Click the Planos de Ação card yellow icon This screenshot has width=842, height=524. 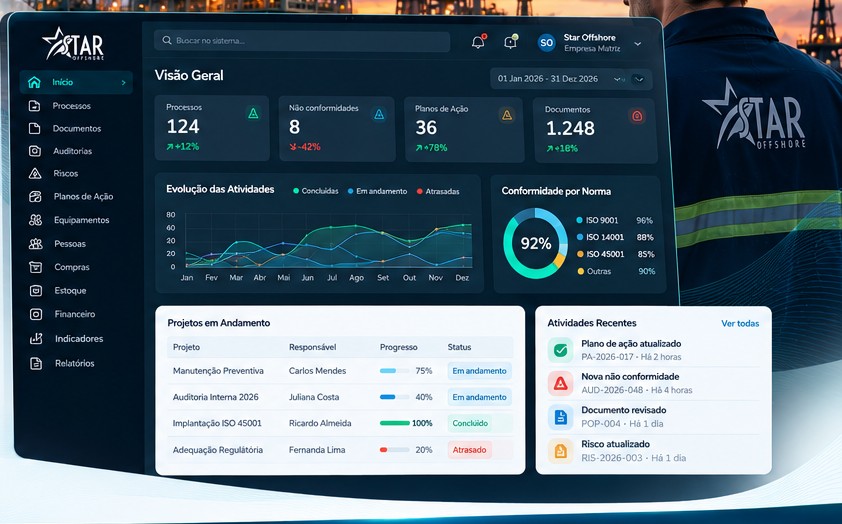pos(506,115)
